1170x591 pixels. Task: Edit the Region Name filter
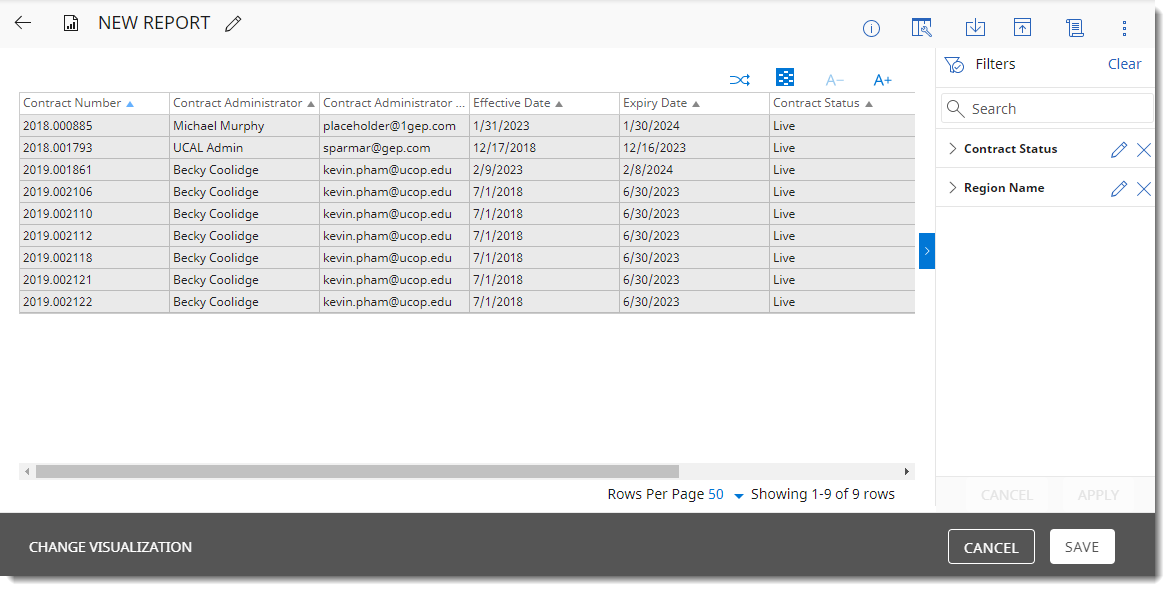point(1119,188)
